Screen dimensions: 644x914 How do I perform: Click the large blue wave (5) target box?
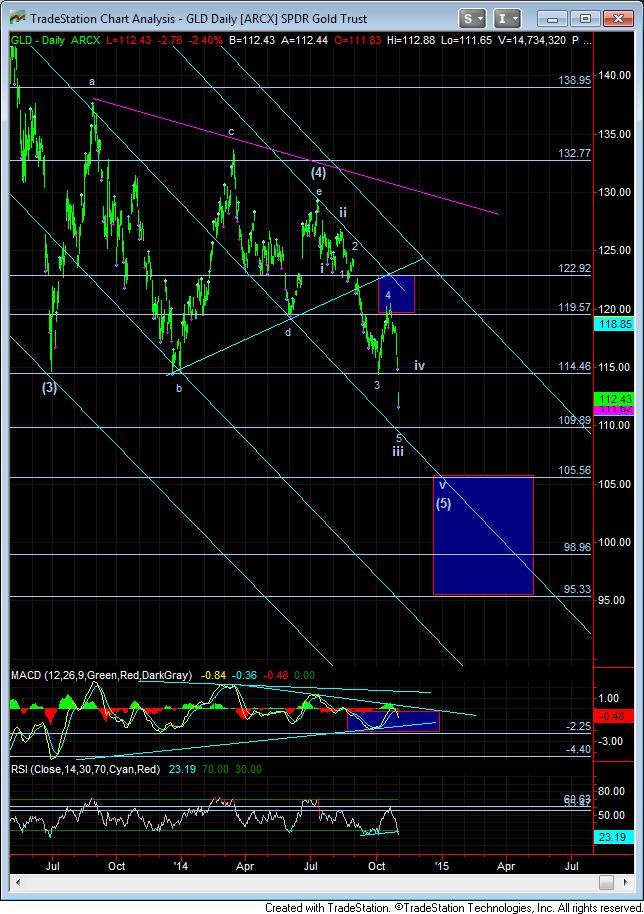[x=482, y=535]
